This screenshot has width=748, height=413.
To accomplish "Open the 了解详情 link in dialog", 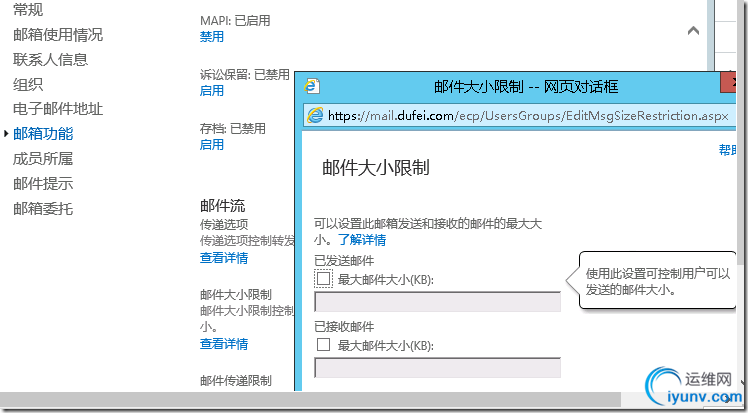I will [x=363, y=240].
